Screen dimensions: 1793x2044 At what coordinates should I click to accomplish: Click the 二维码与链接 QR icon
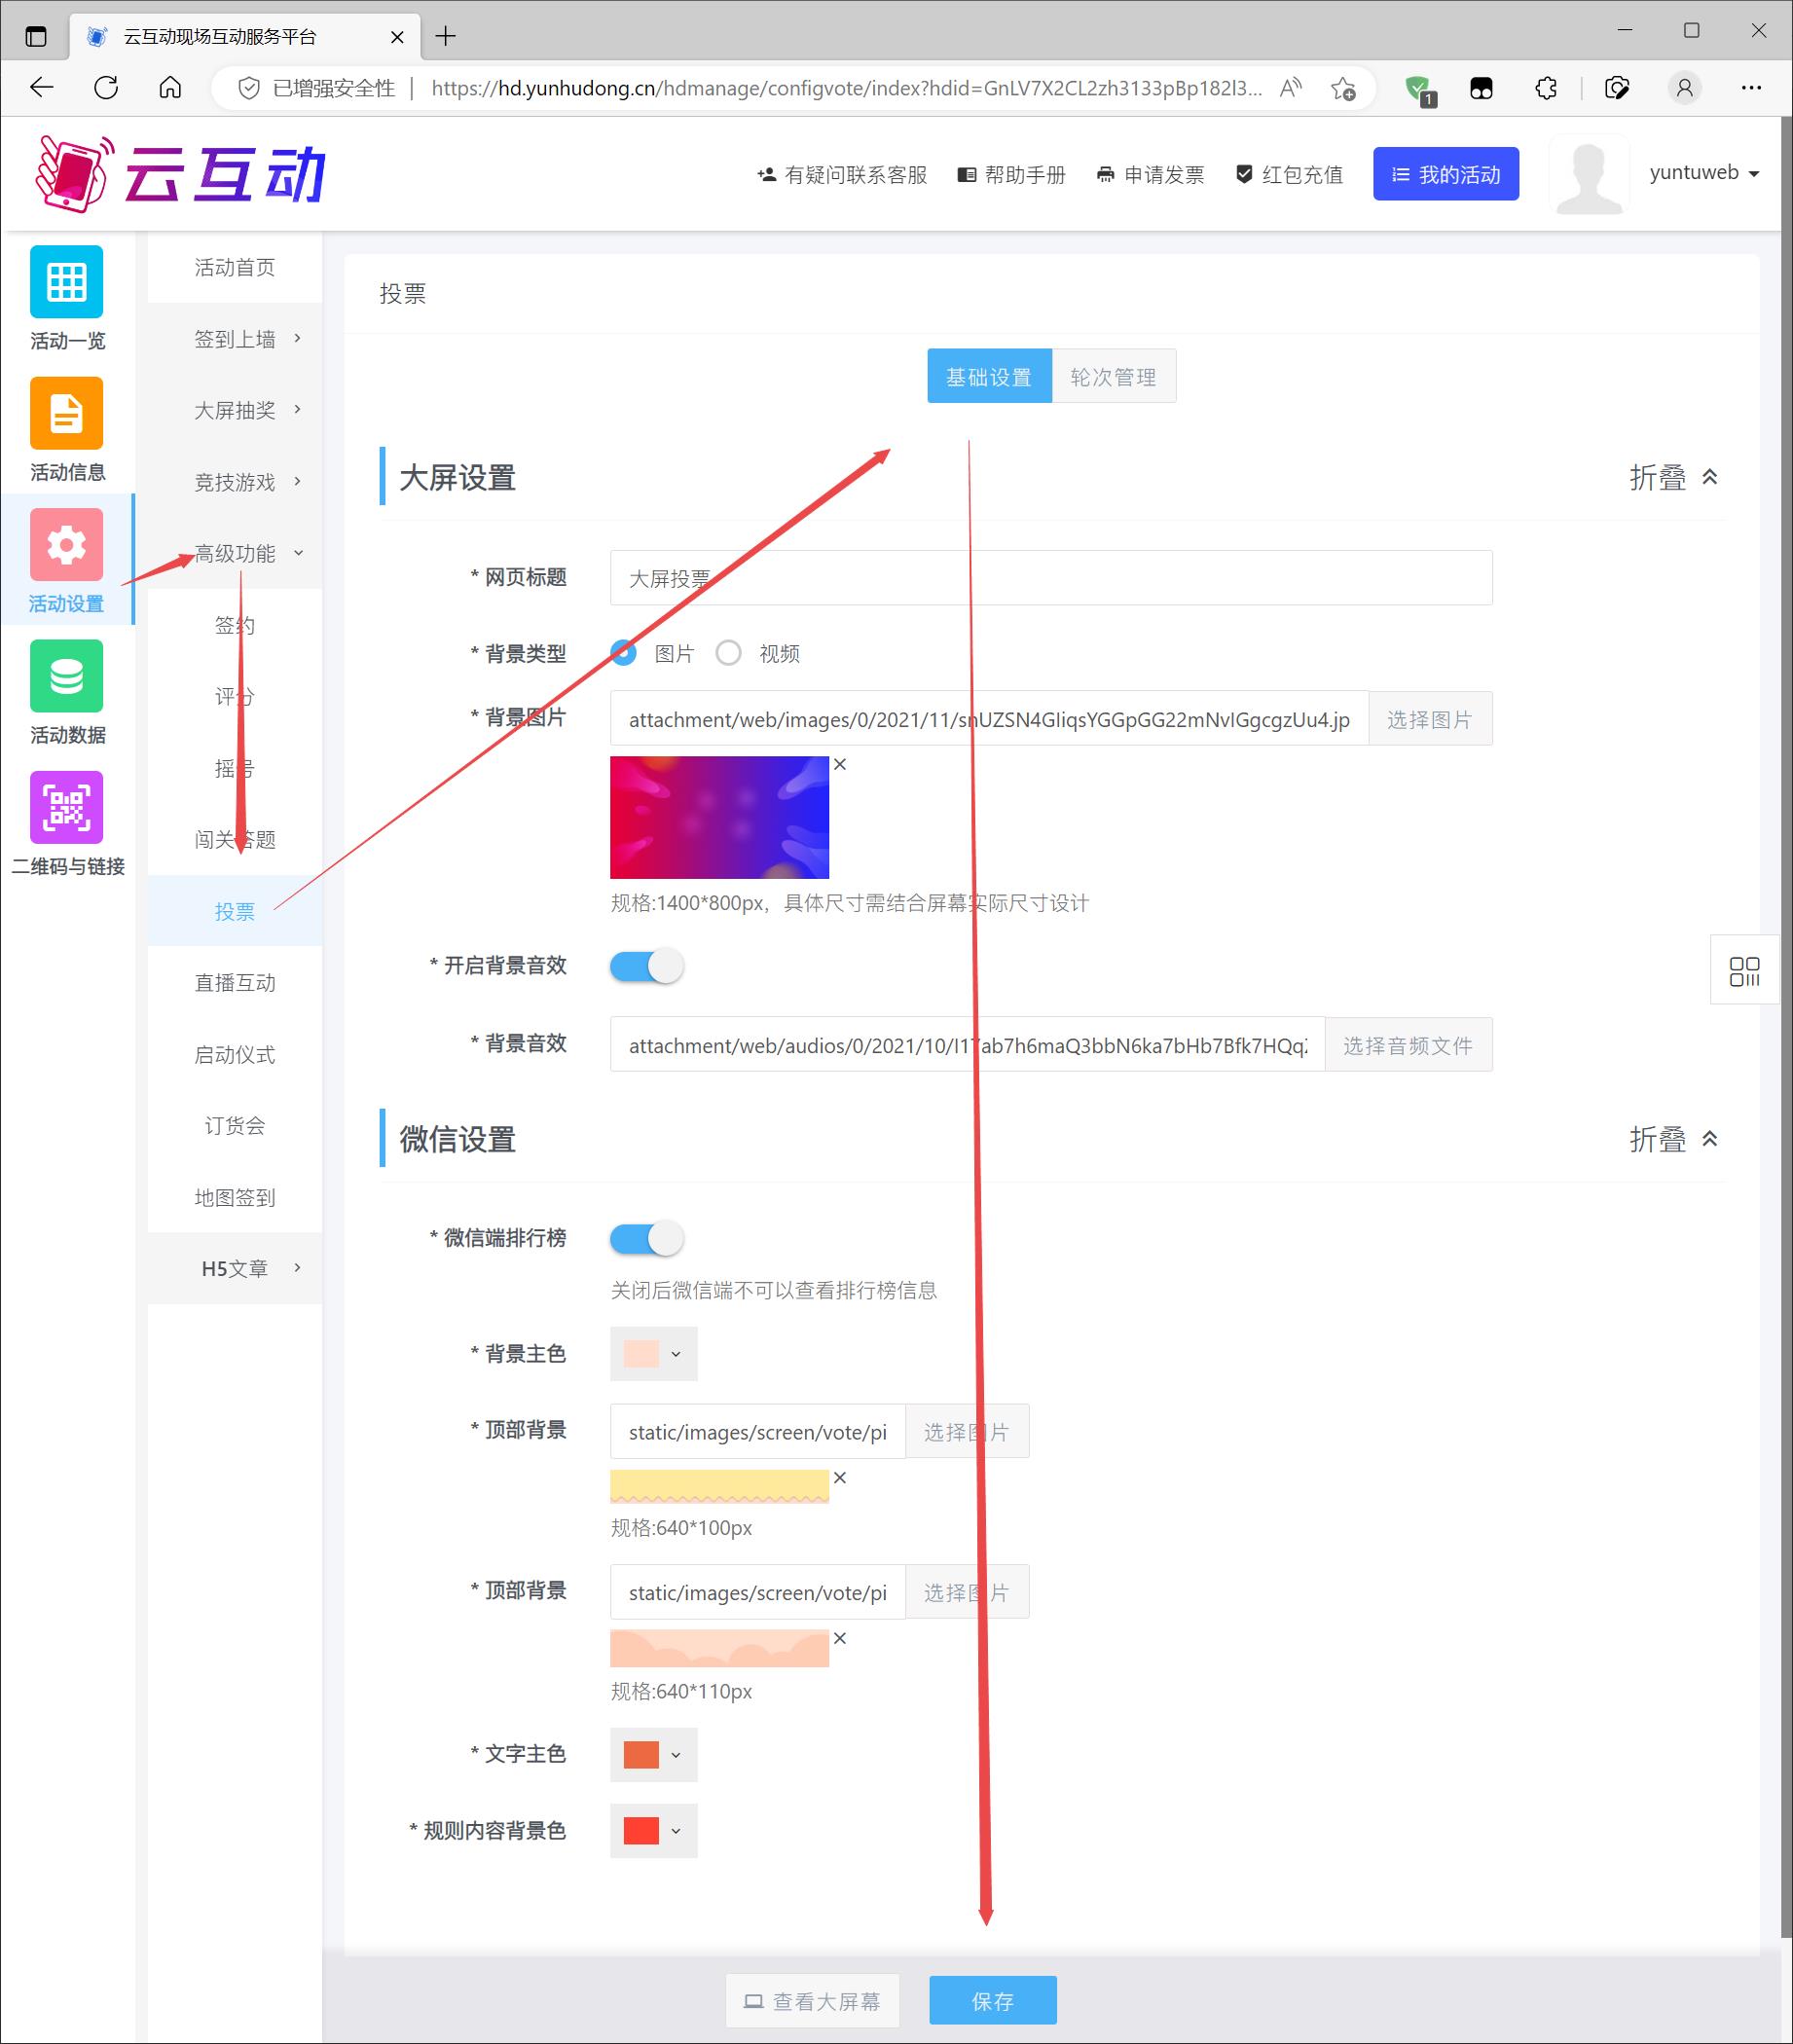point(66,807)
